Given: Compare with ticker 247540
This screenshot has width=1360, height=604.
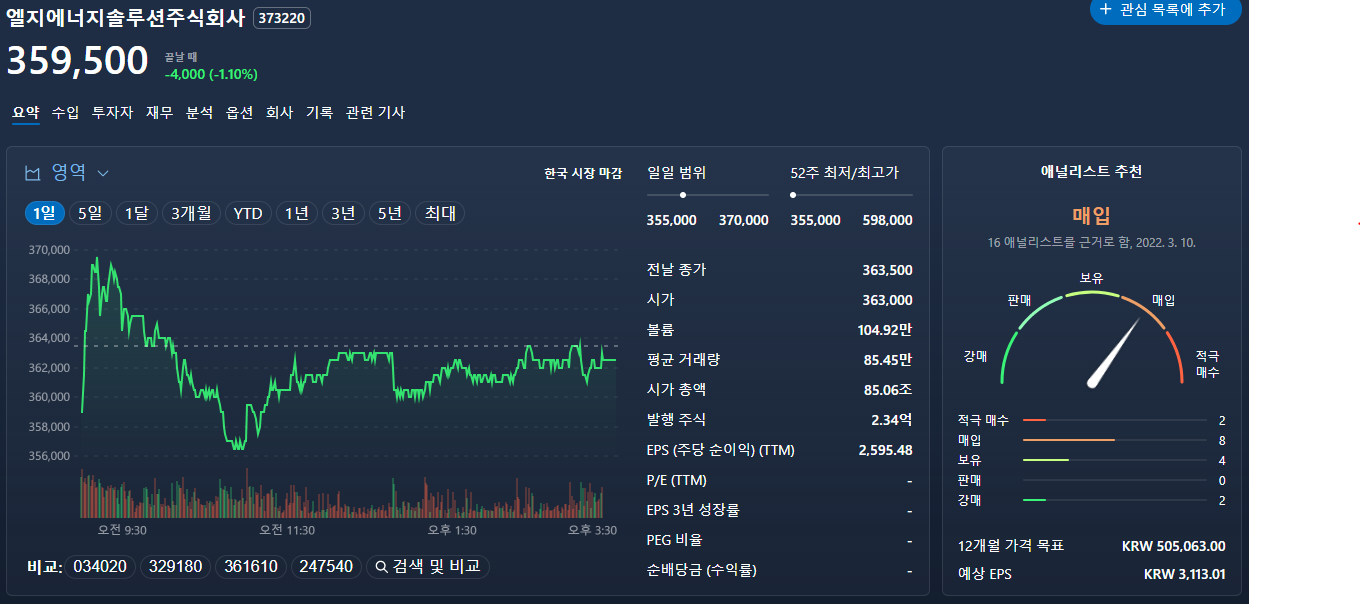Looking at the screenshot, I should click(x=326, y=567).
